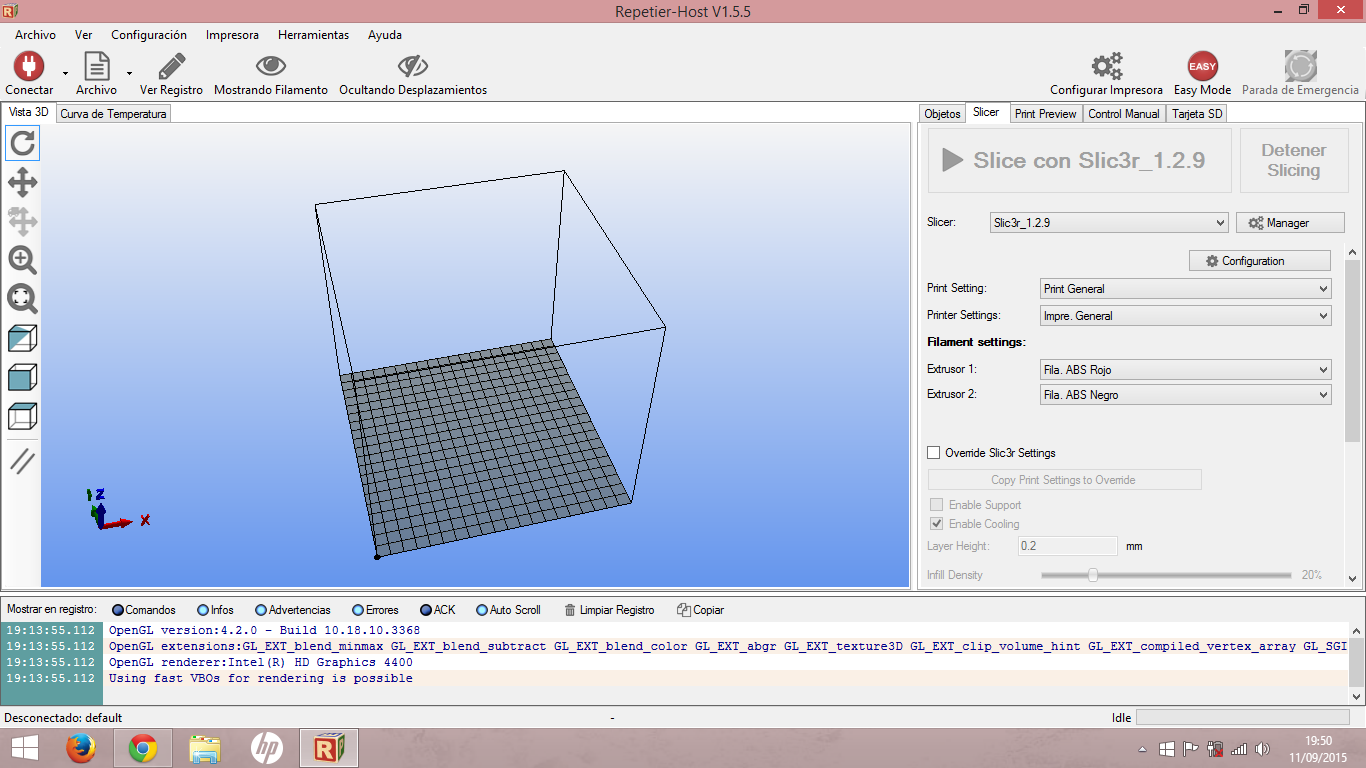Viewport: 1366px width, 768px height.
Task: Open the Archivo menu
Action: coord(35,35)
